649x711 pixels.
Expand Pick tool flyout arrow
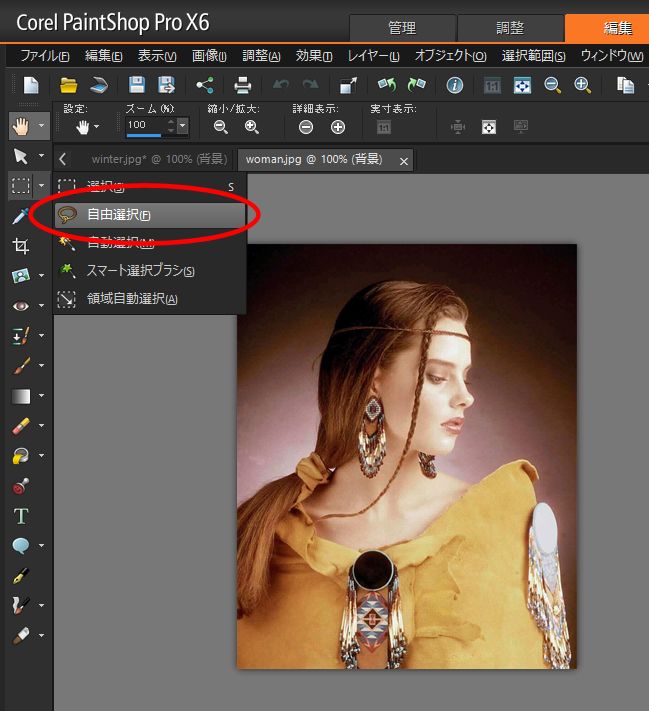click(41, 156)
